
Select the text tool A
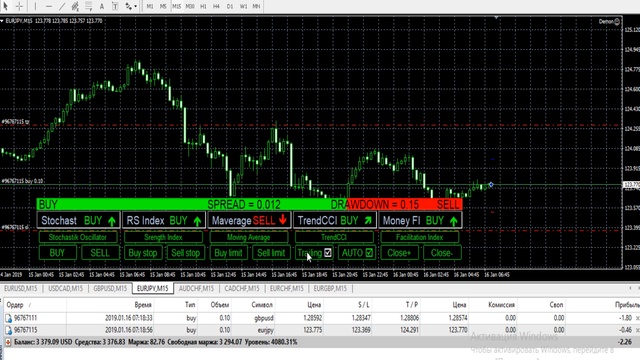coord(102,6)
